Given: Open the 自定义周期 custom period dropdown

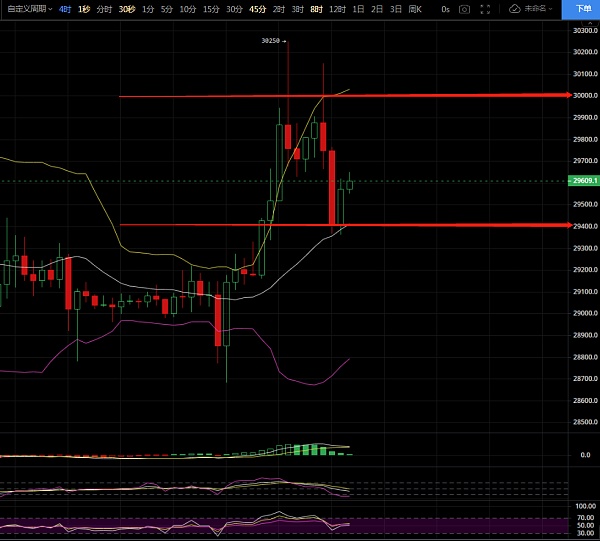Looking at the screenshot, I should 29,9.
